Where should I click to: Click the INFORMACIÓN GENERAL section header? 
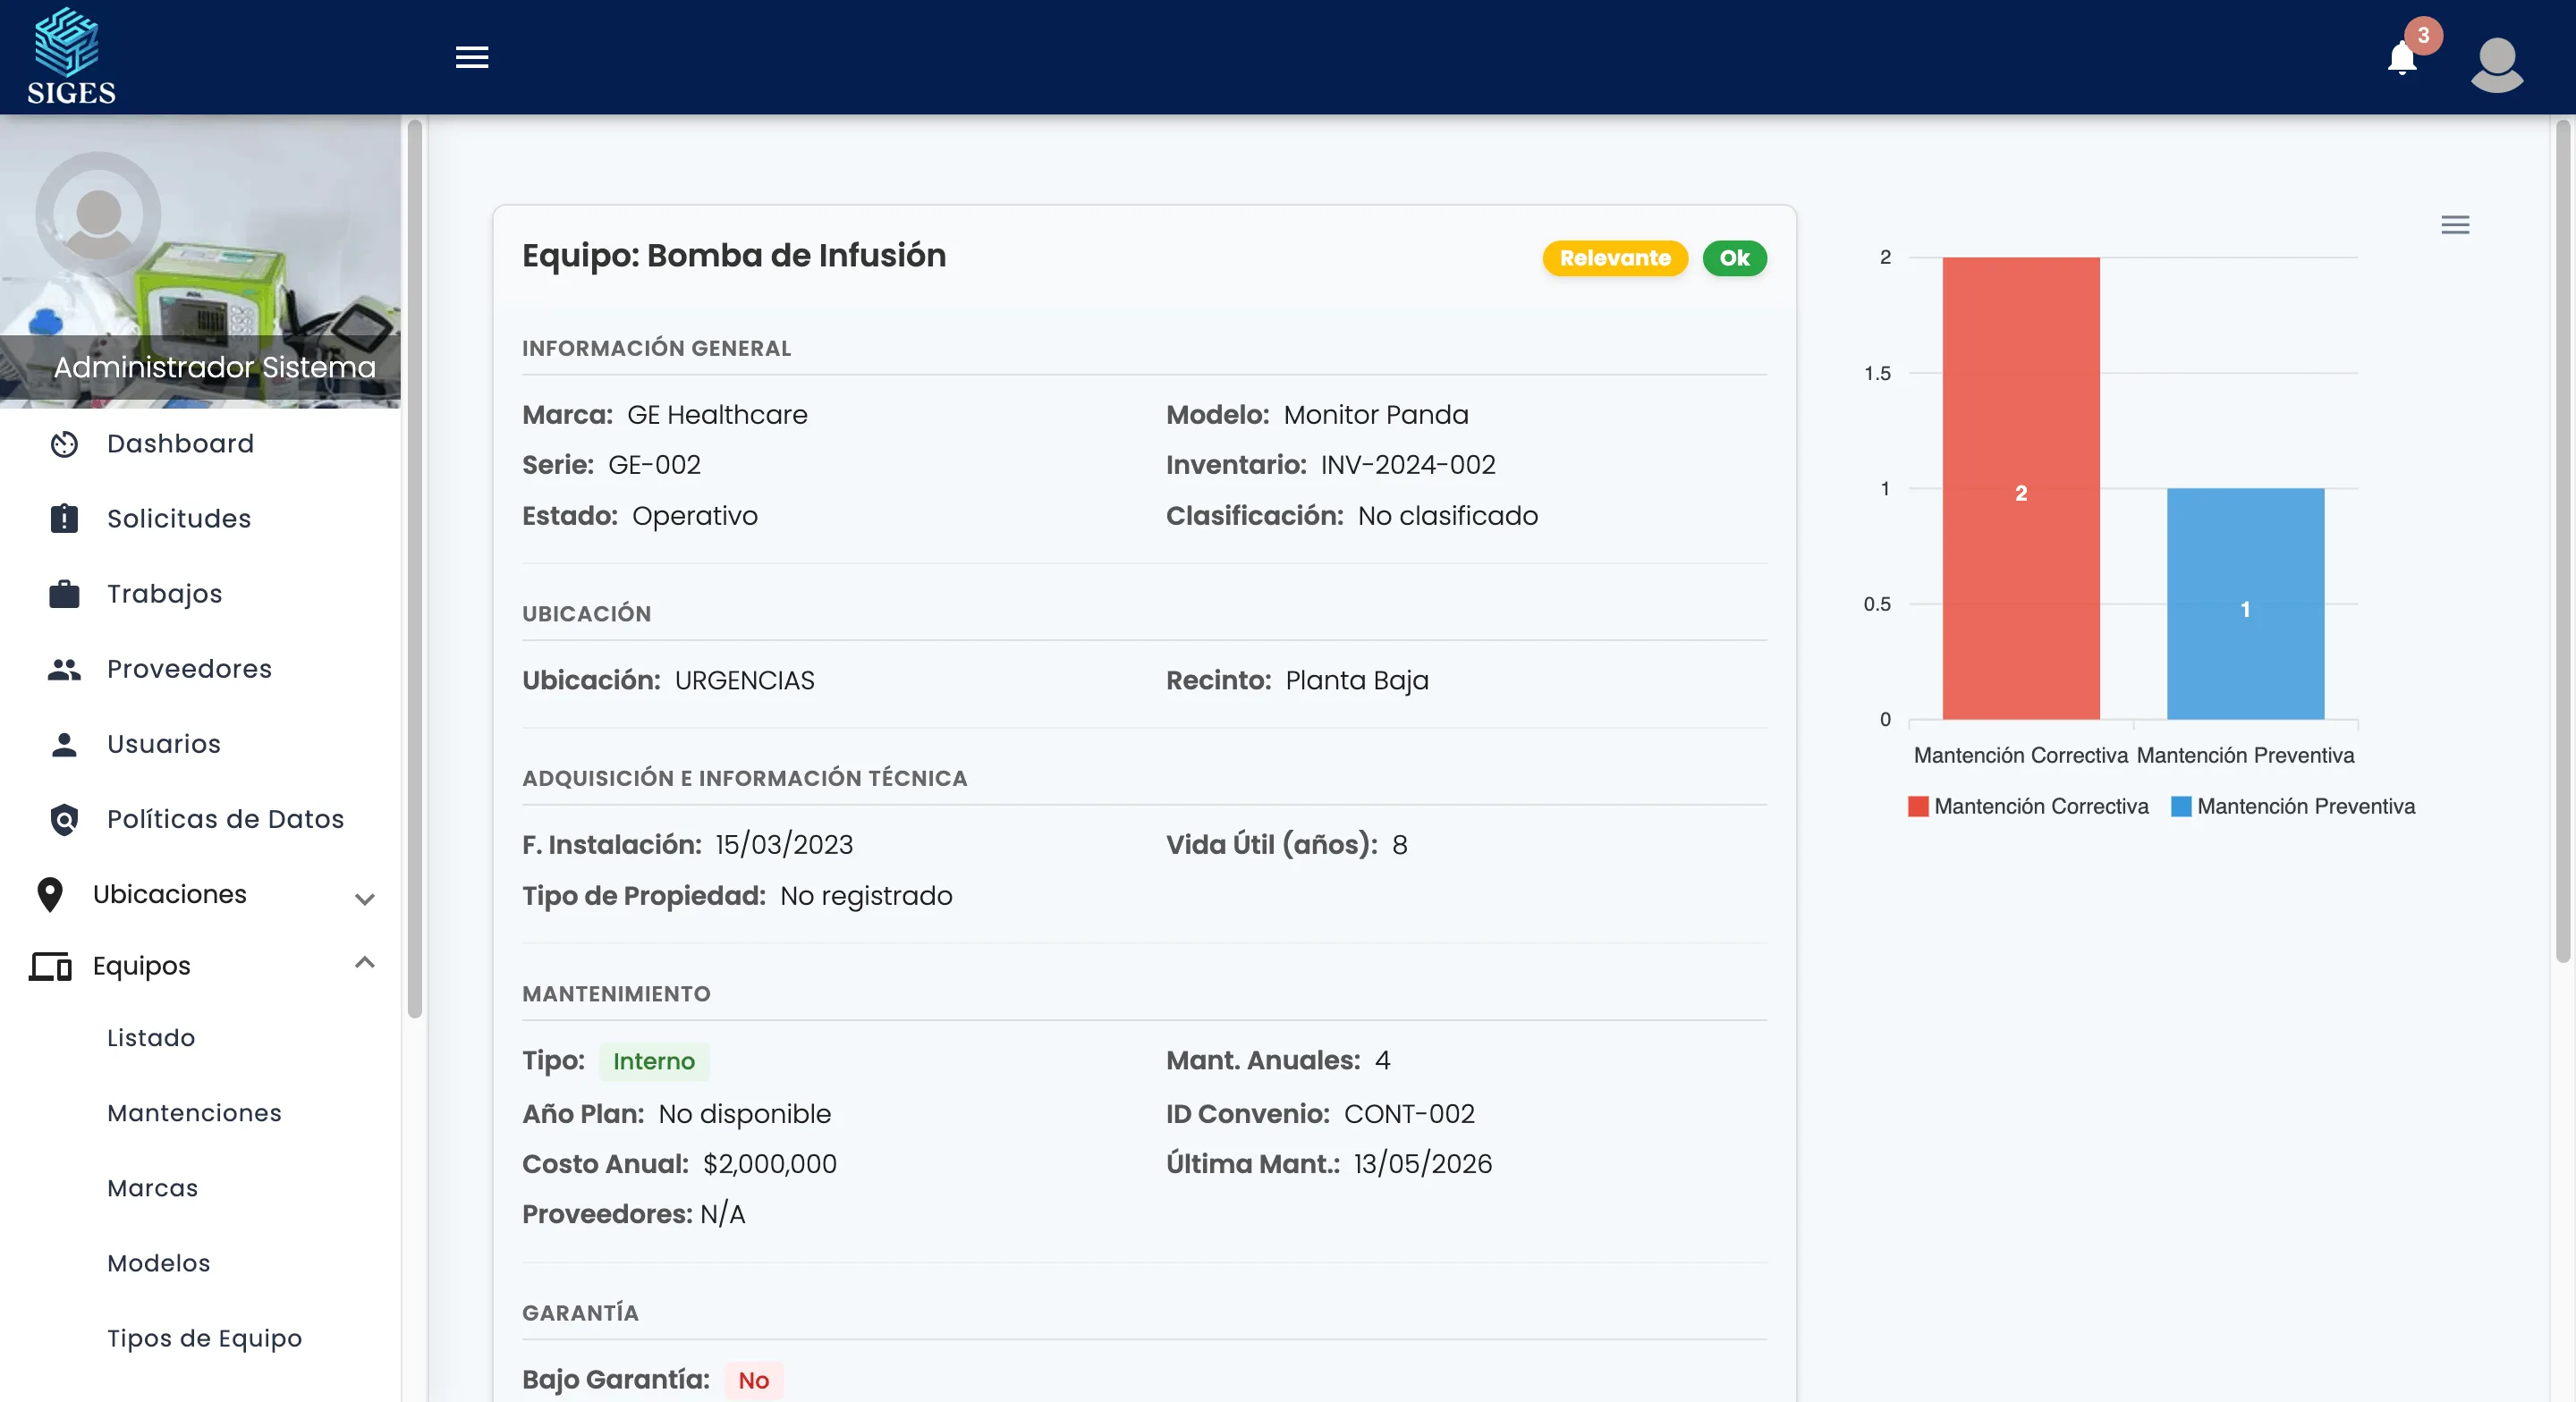click(656, 348)
